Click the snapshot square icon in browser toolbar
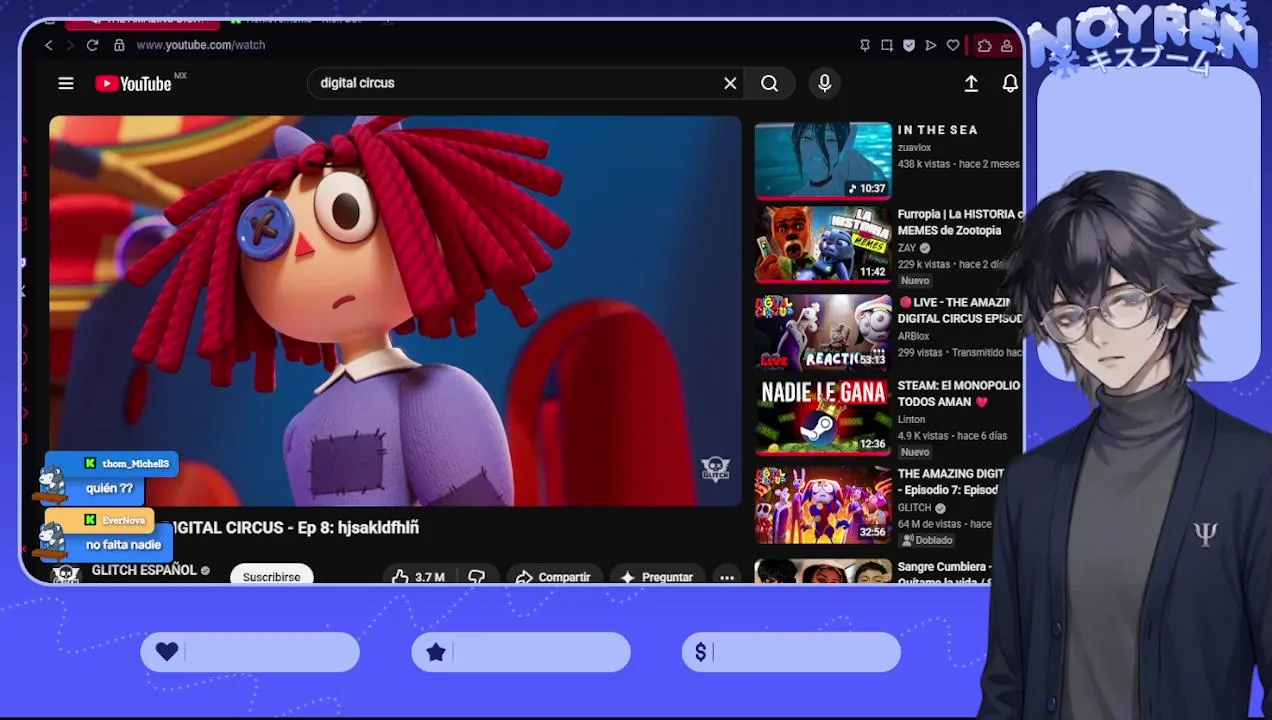The image size is (1272, 720). [887, 45]
